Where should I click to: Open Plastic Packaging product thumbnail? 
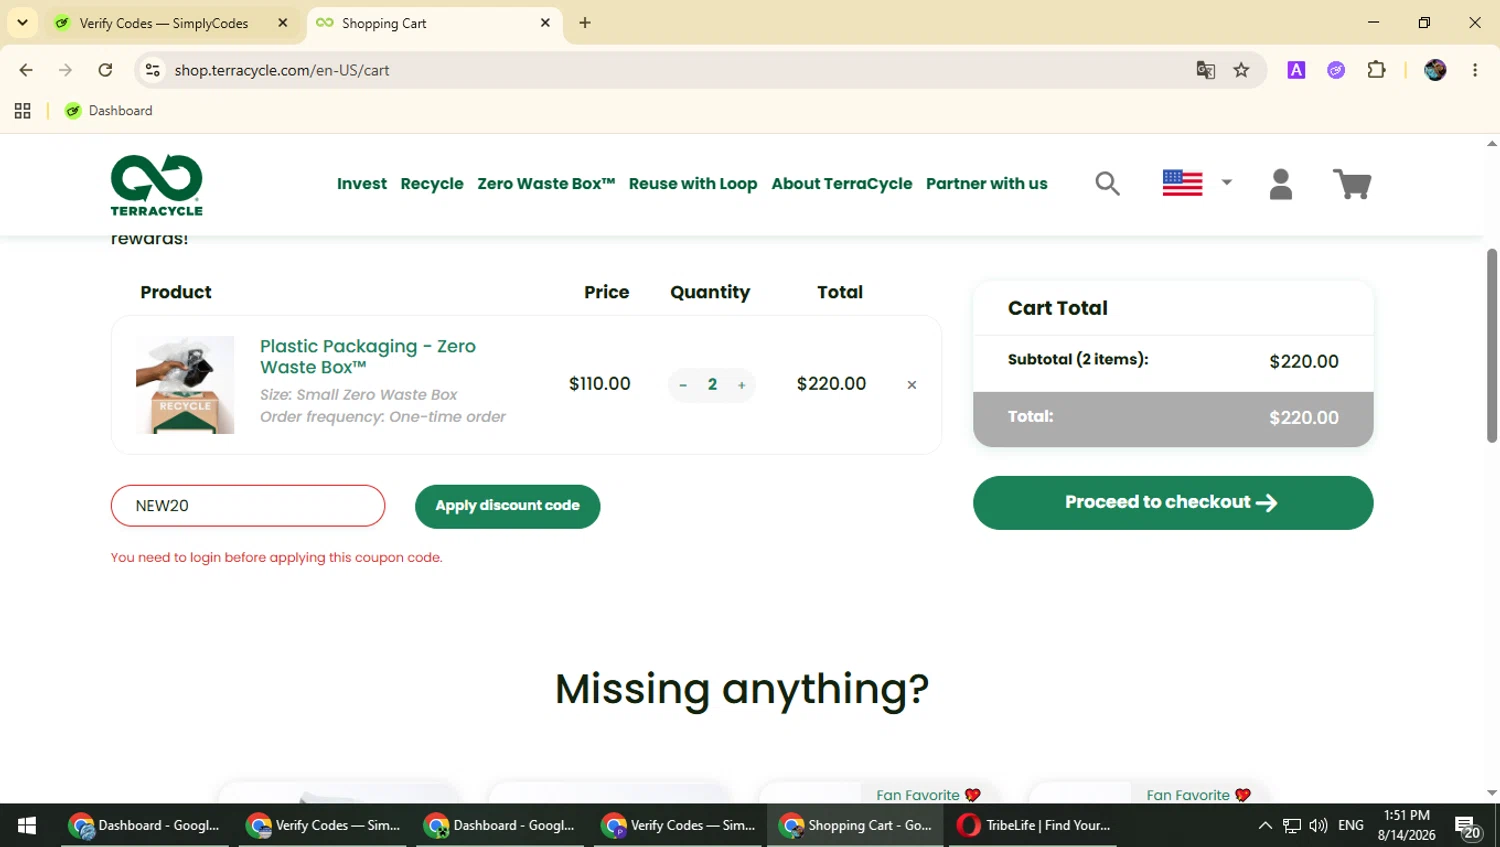coord(185,385)
